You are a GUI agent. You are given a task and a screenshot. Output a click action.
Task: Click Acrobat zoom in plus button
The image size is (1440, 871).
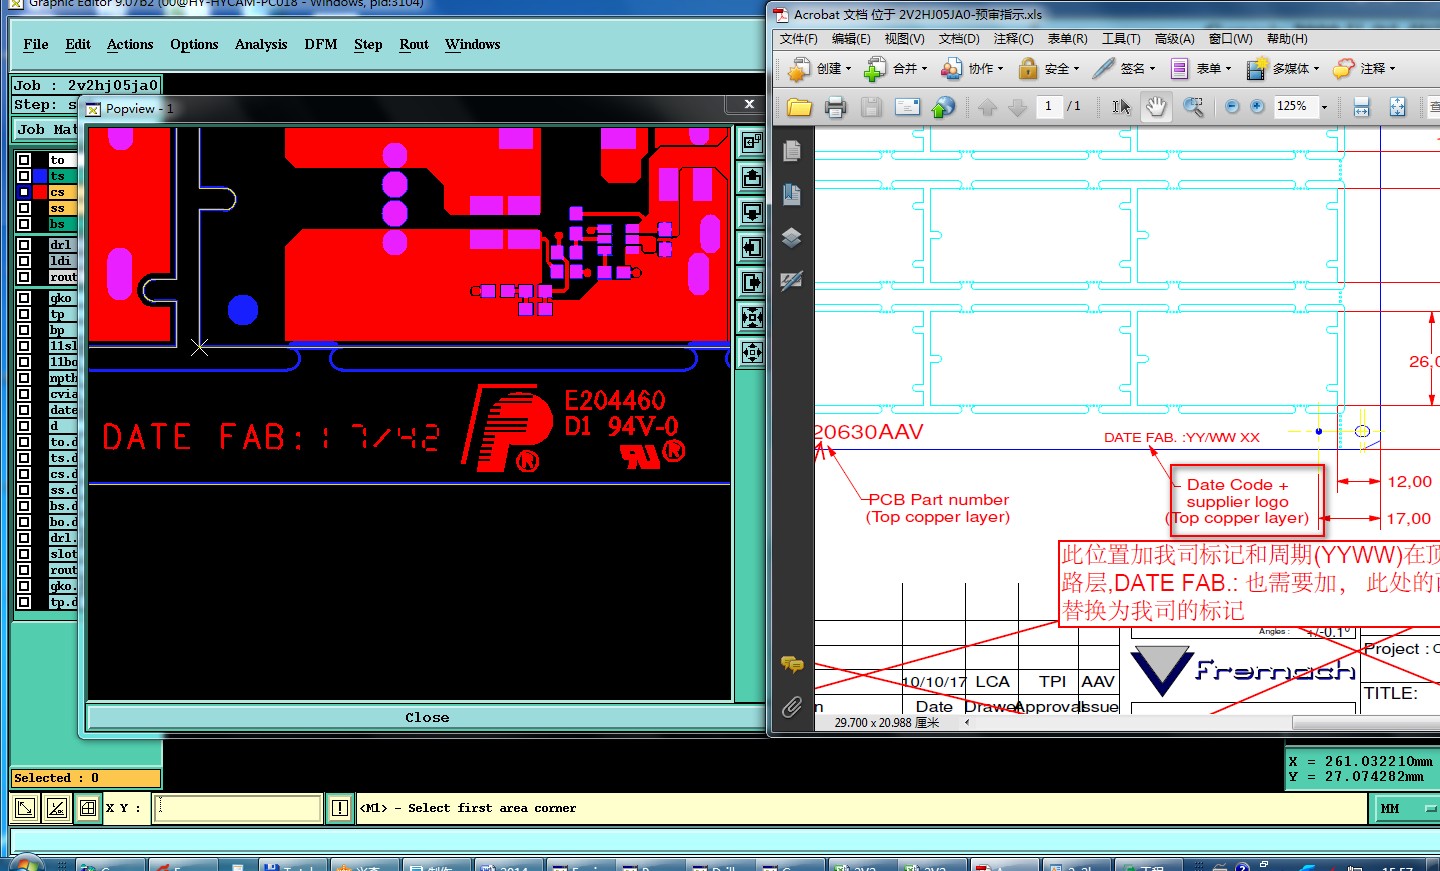(x=1257, y=107)
